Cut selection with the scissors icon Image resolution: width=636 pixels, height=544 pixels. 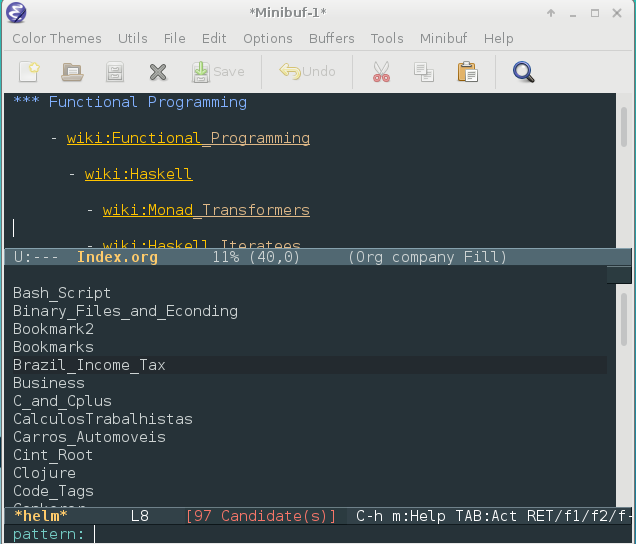click(x=381, y=72)
